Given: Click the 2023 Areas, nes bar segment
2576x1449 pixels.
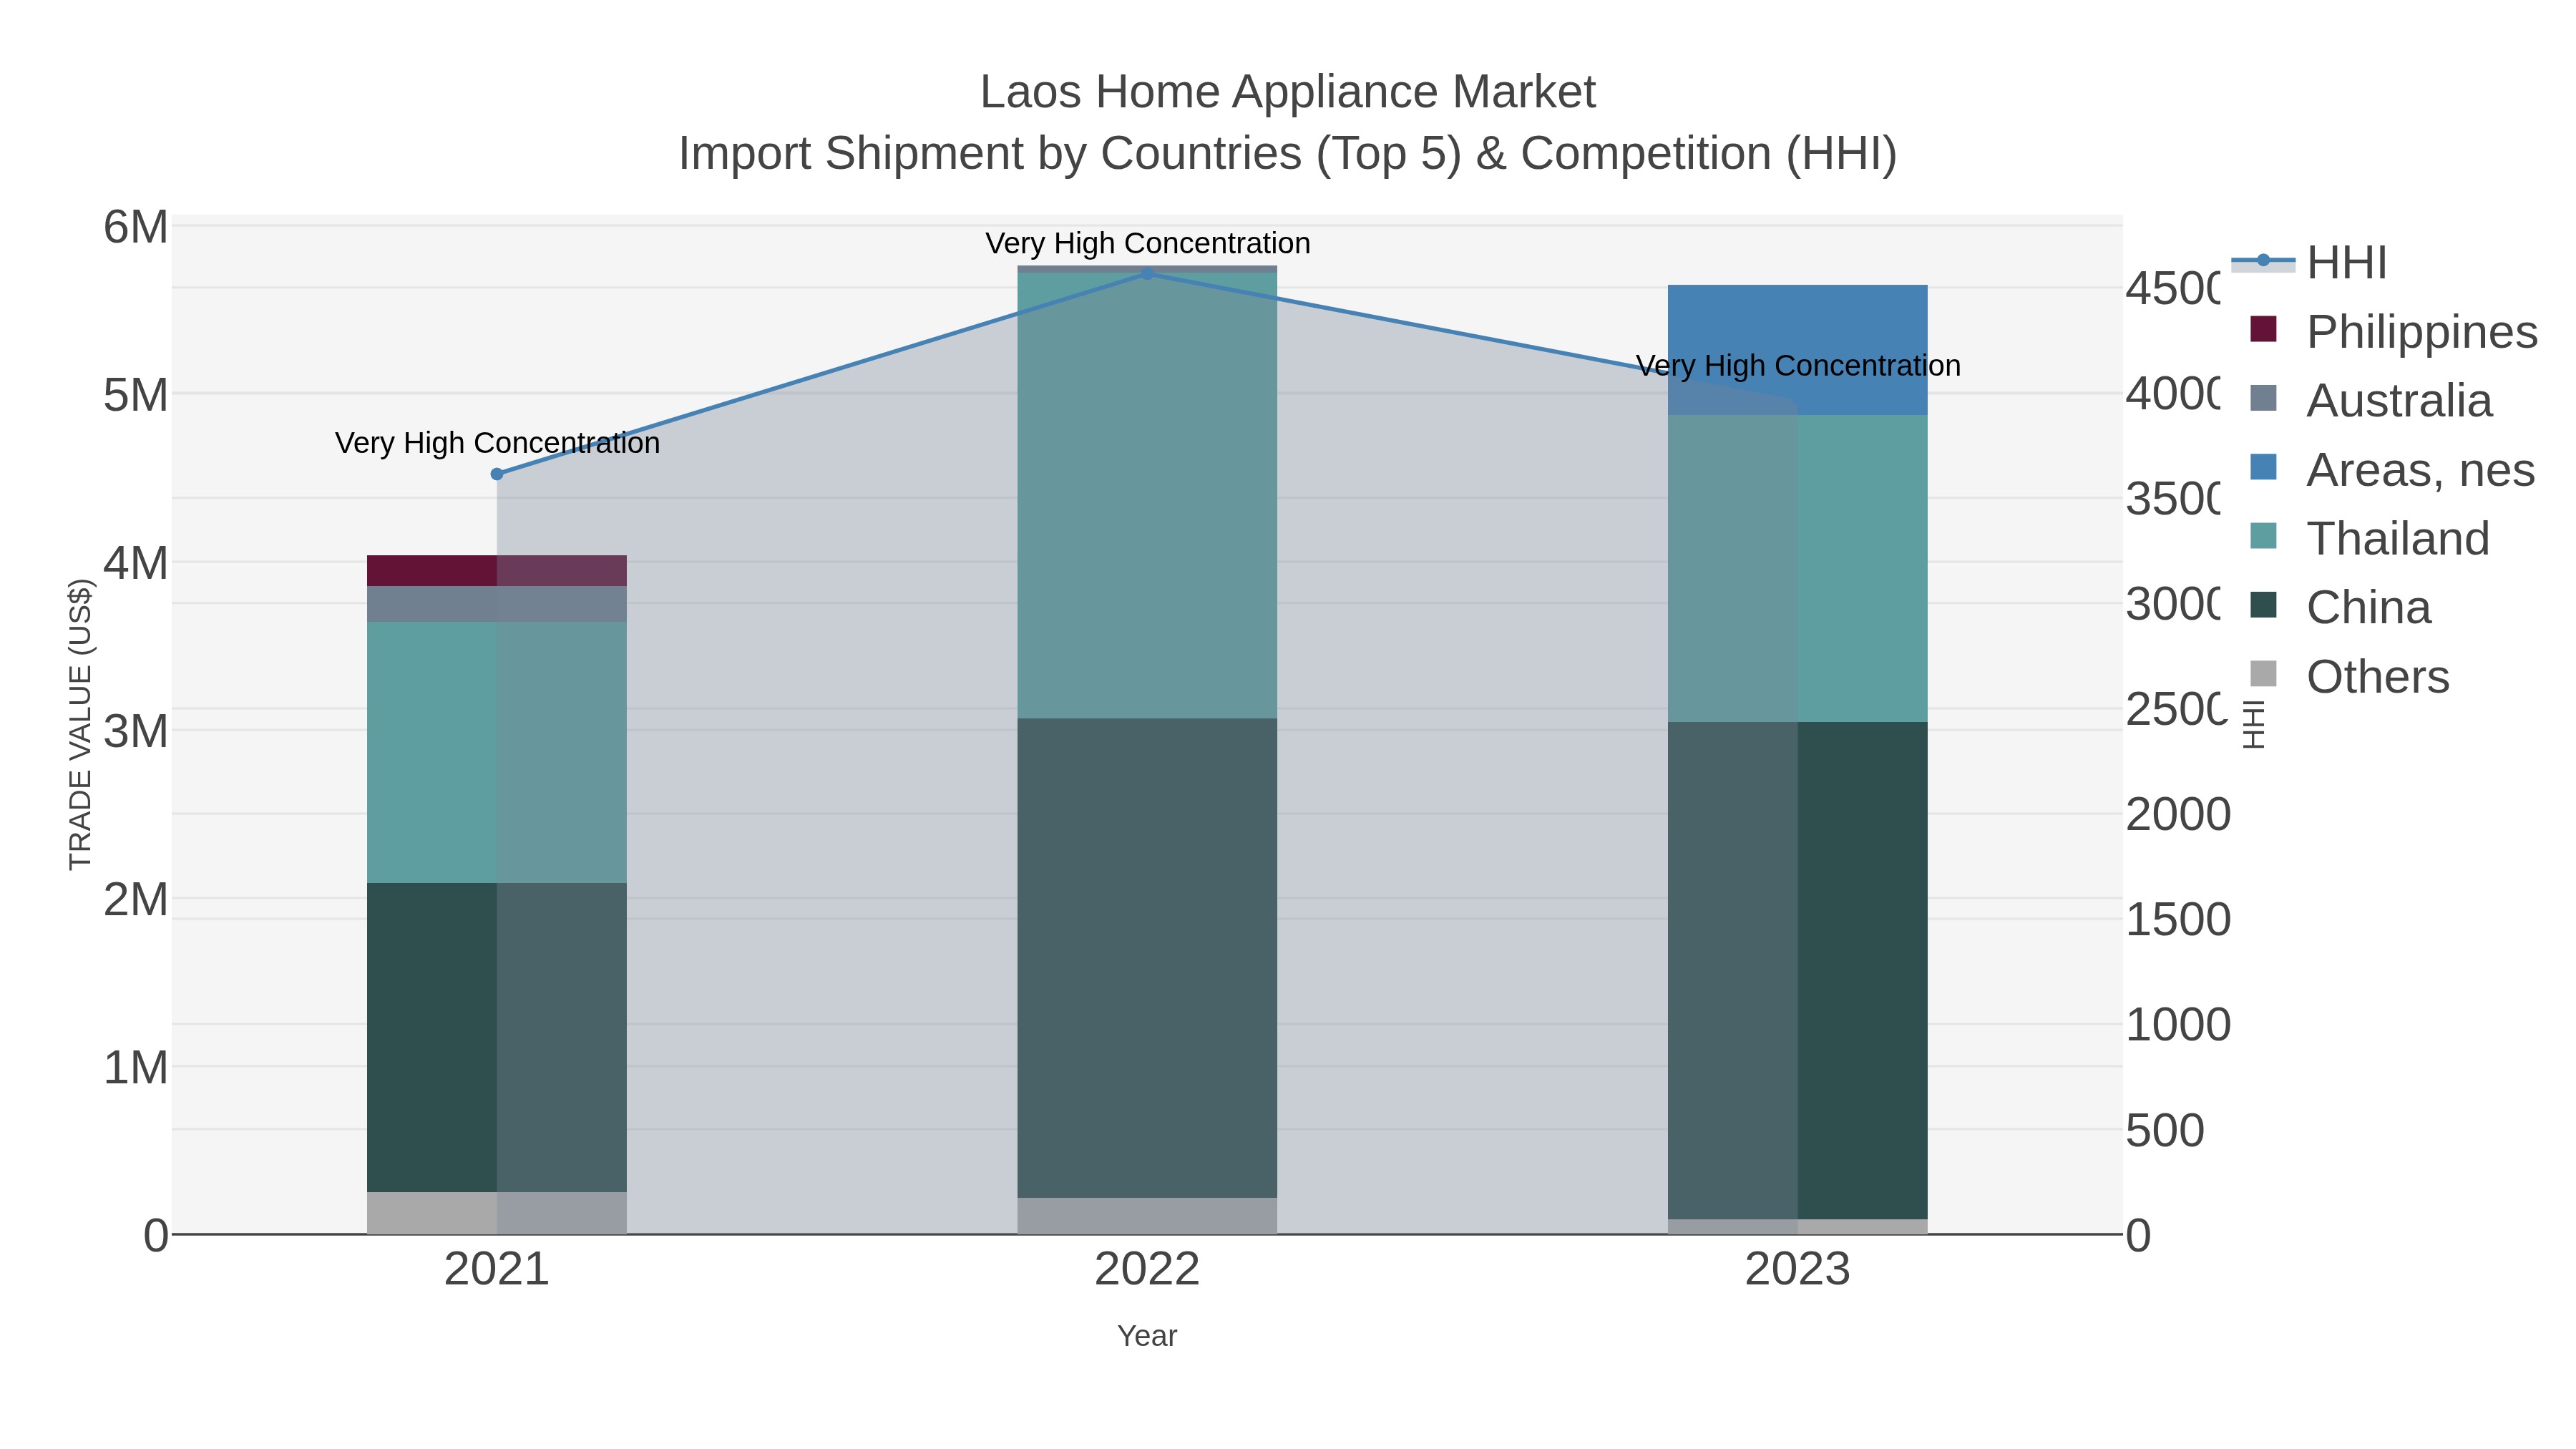Looking at the screenshot, I should 1797,350.
